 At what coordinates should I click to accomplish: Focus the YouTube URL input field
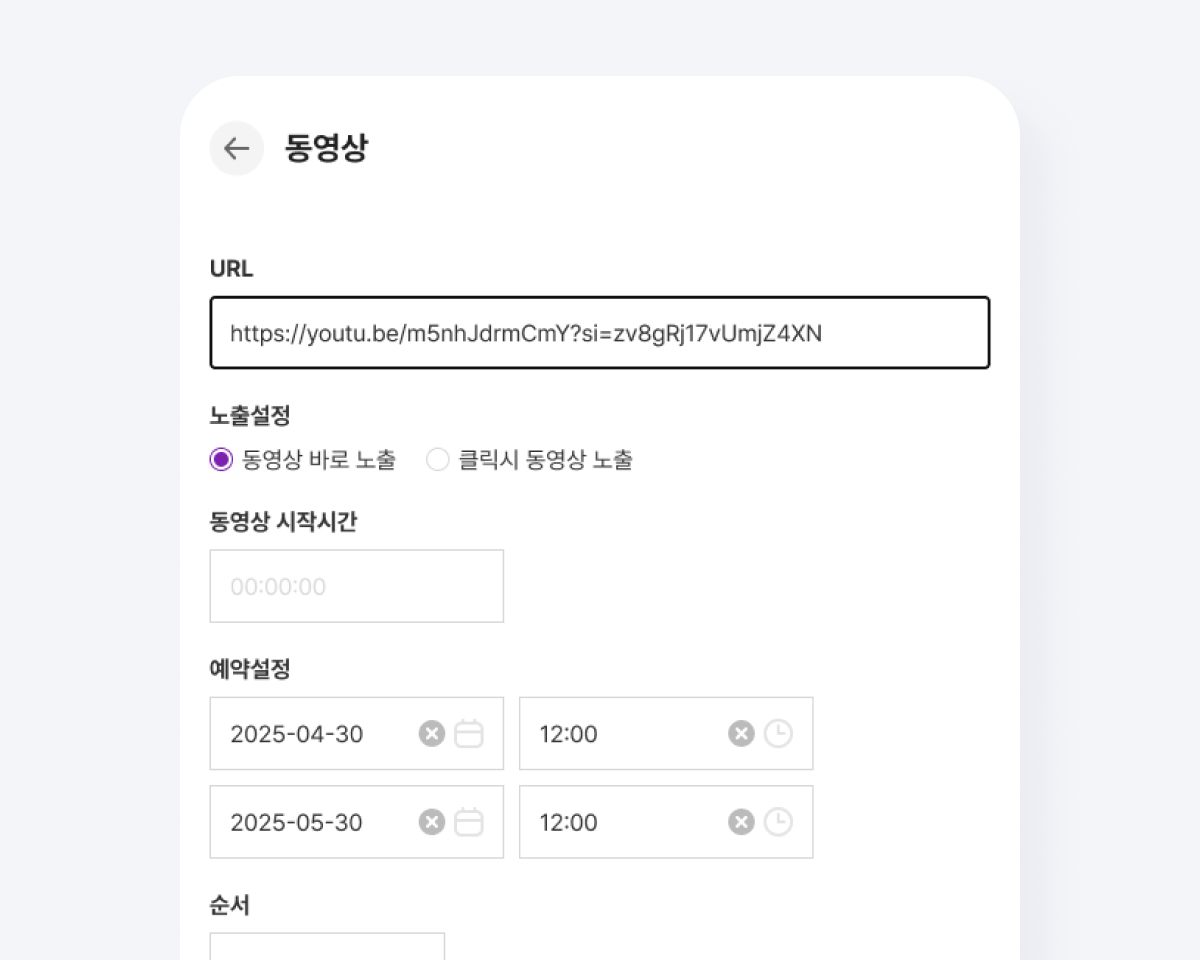click(600, 333)
